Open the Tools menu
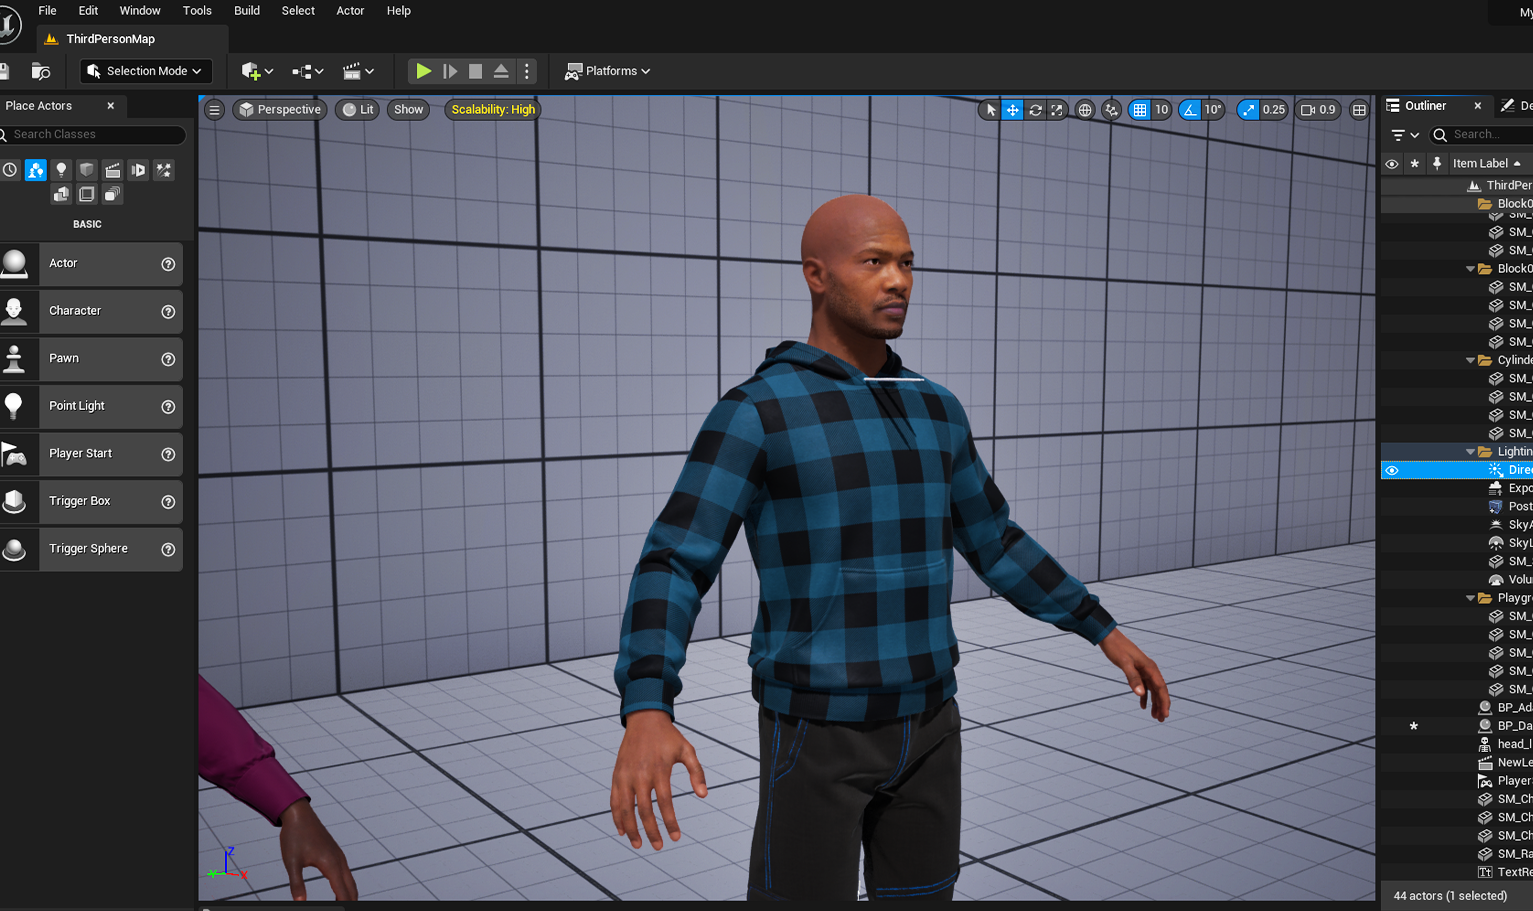The width and height of the screenshot is (1533, 911). (x=197, y=11)
